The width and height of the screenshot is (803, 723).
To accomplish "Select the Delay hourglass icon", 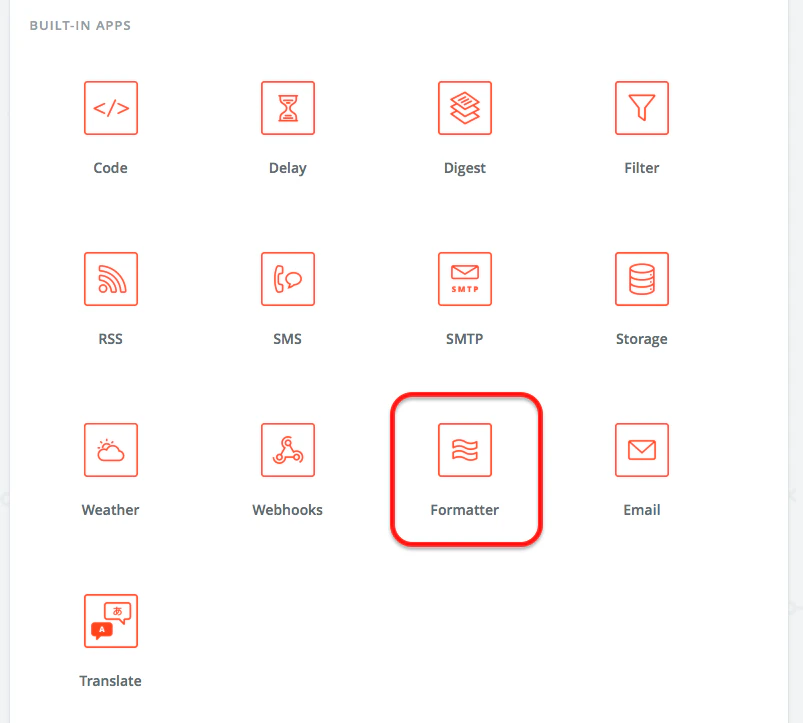I will click(288, 108).
